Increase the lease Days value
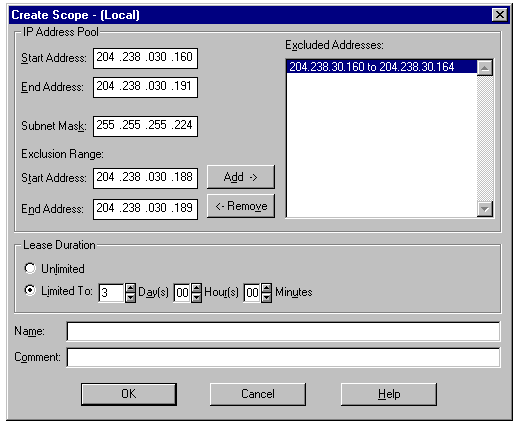 [130, 288]
